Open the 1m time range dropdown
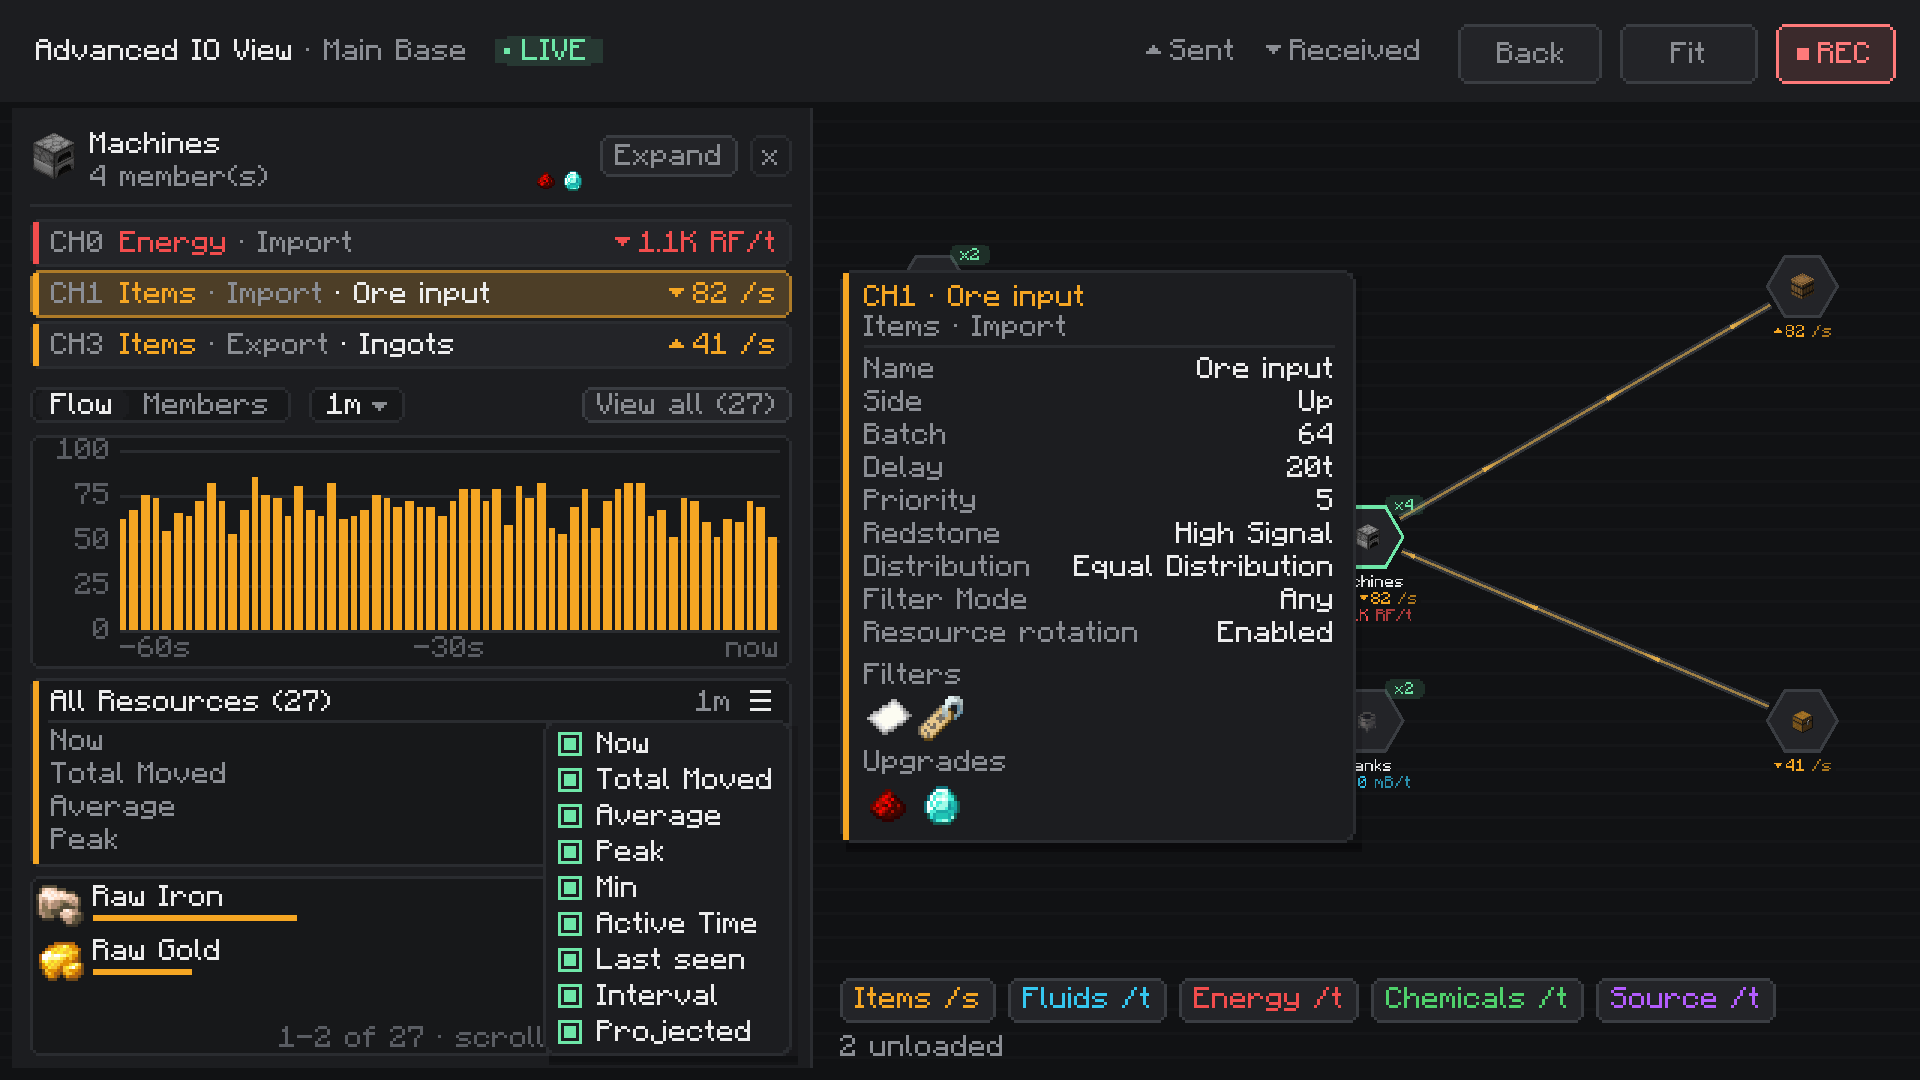This screenshot has width=1920, height=1080. tap(356, 405)
